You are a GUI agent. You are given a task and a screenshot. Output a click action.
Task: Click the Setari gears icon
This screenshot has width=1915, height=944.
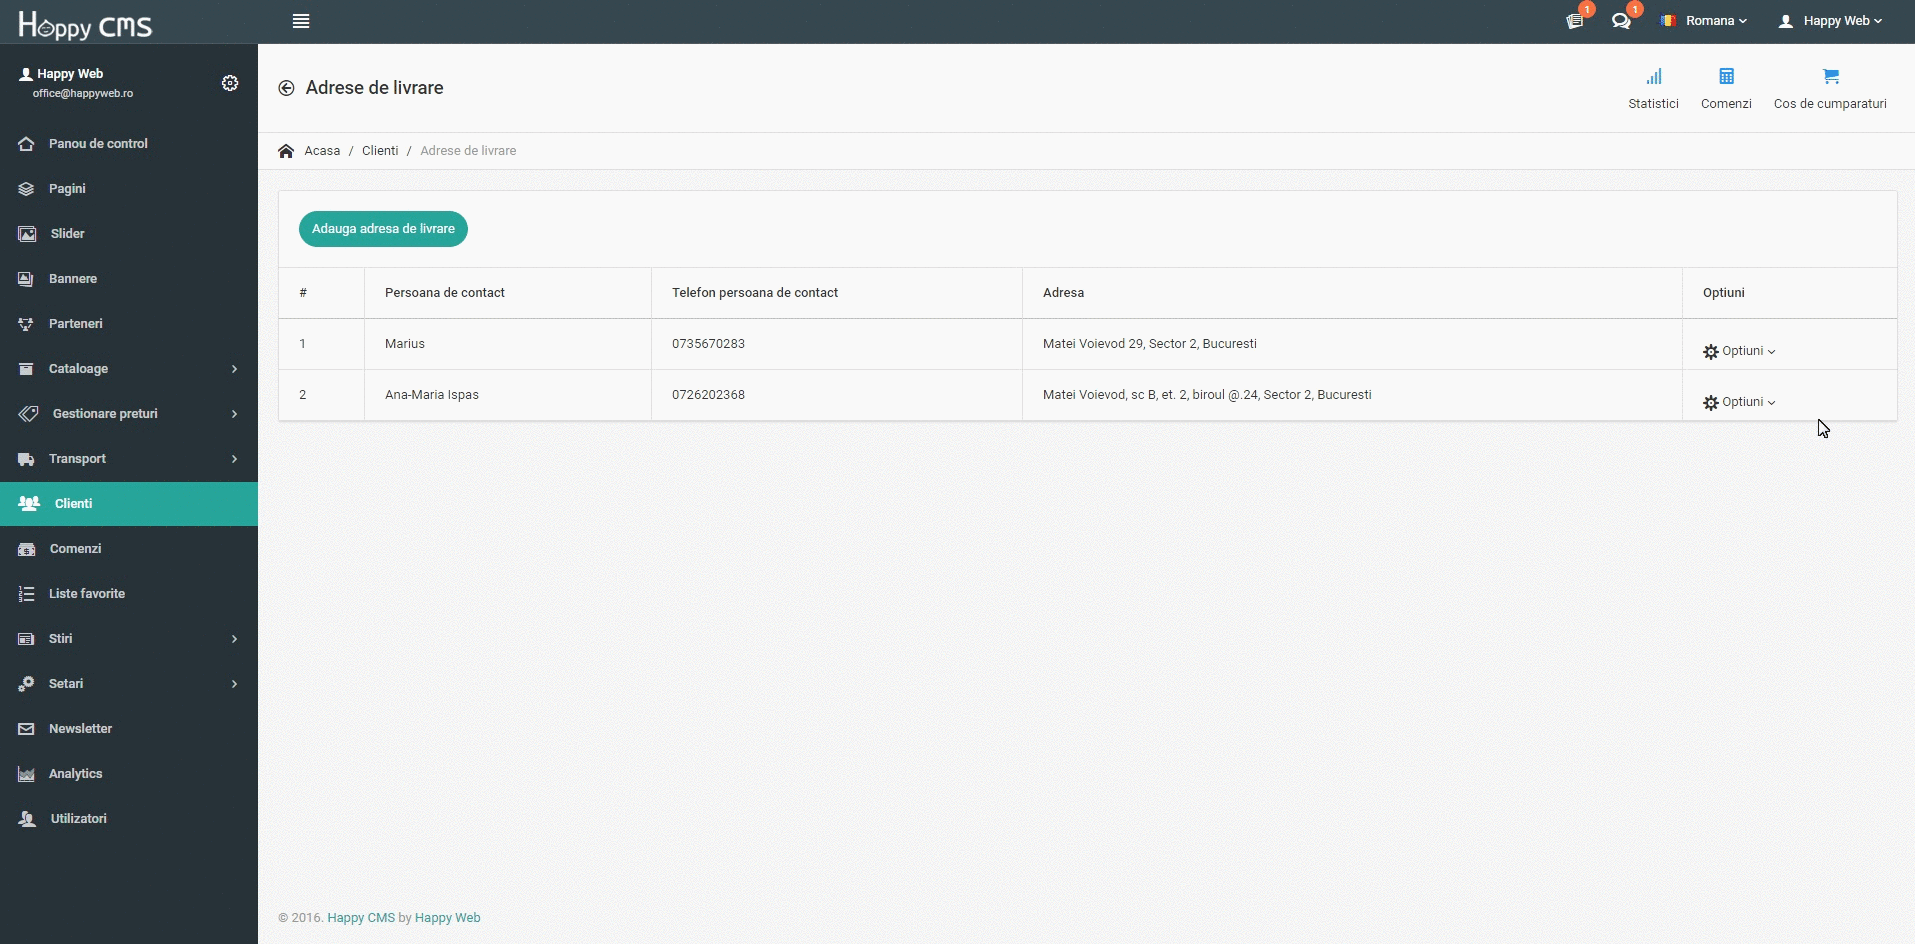pos(27,684)
